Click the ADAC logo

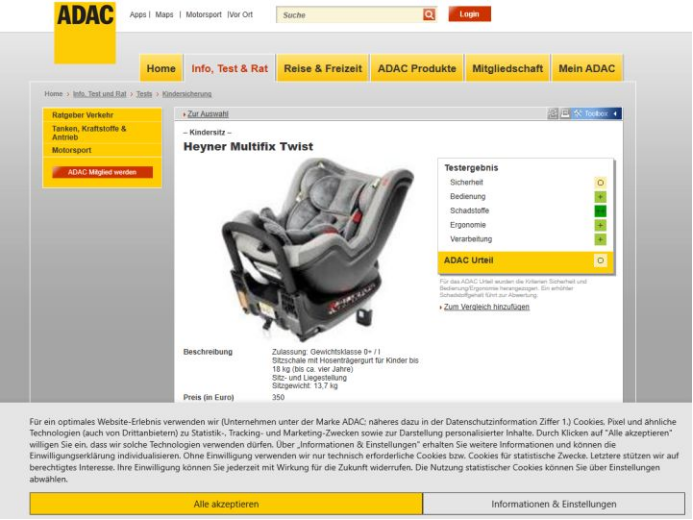(x=85, y=33)
